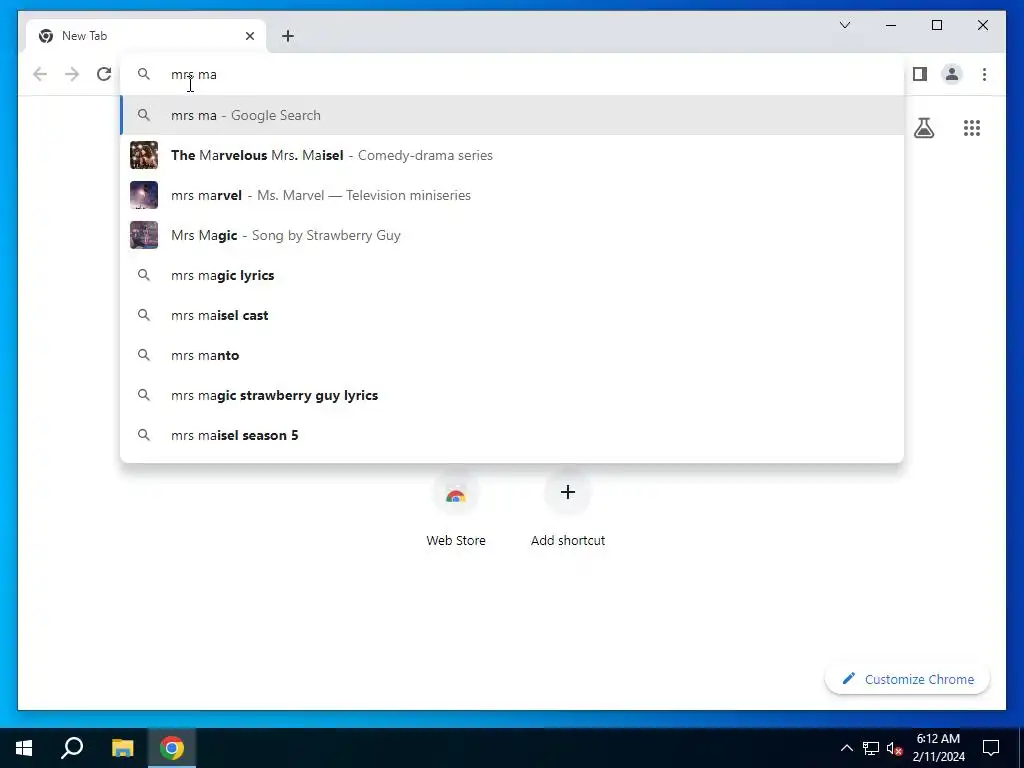Click the Marvelous Mrs. Maisel thumbnail

pyautogui.click(x=144, y=155)
